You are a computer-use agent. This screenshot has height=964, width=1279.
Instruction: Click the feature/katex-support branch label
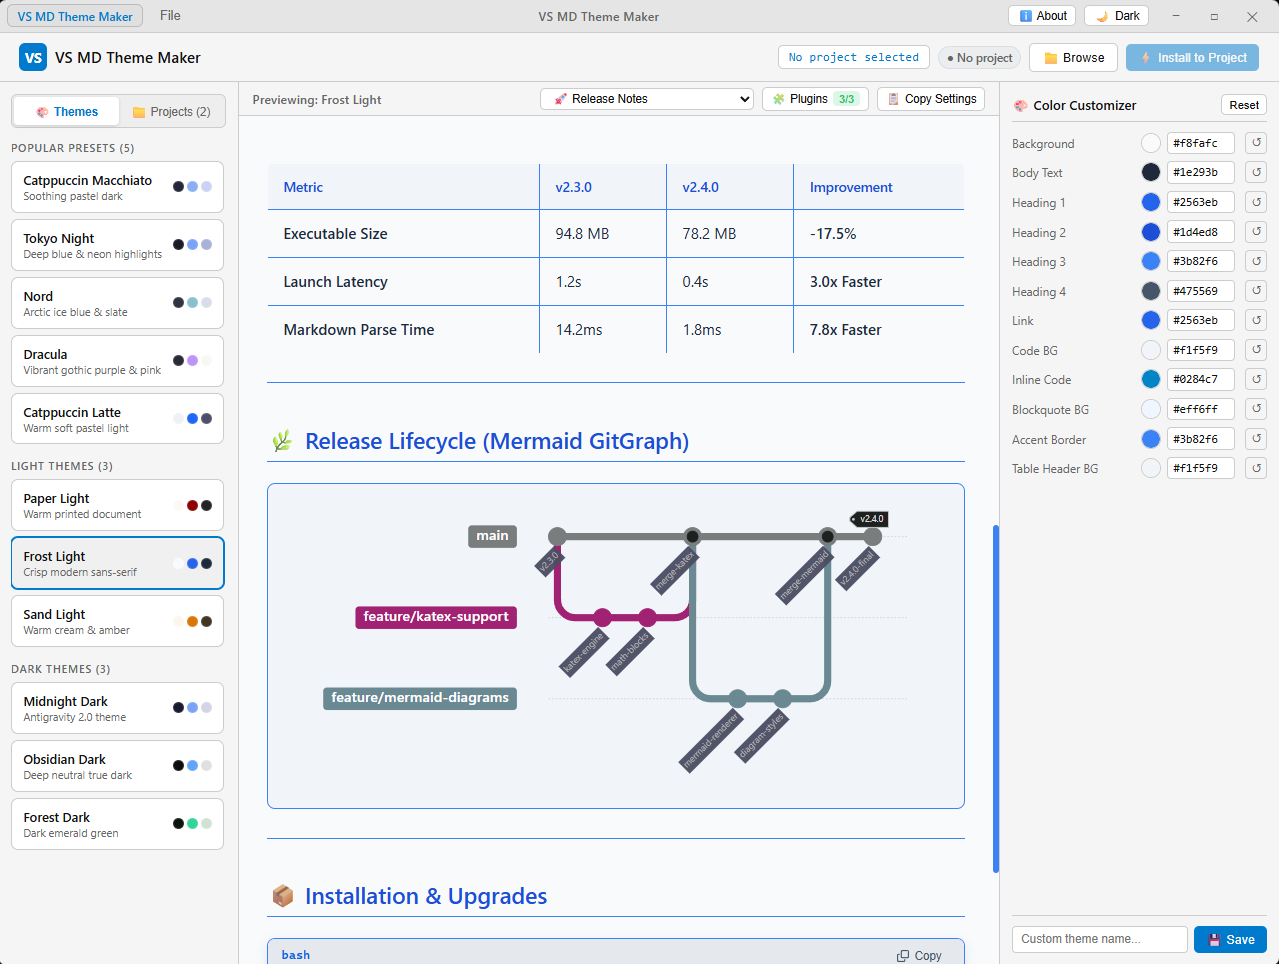436,617
